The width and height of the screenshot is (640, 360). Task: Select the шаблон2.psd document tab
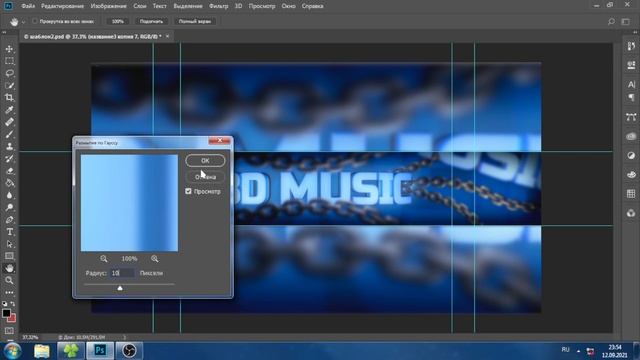pyautogui.click(x=92, y=36)
